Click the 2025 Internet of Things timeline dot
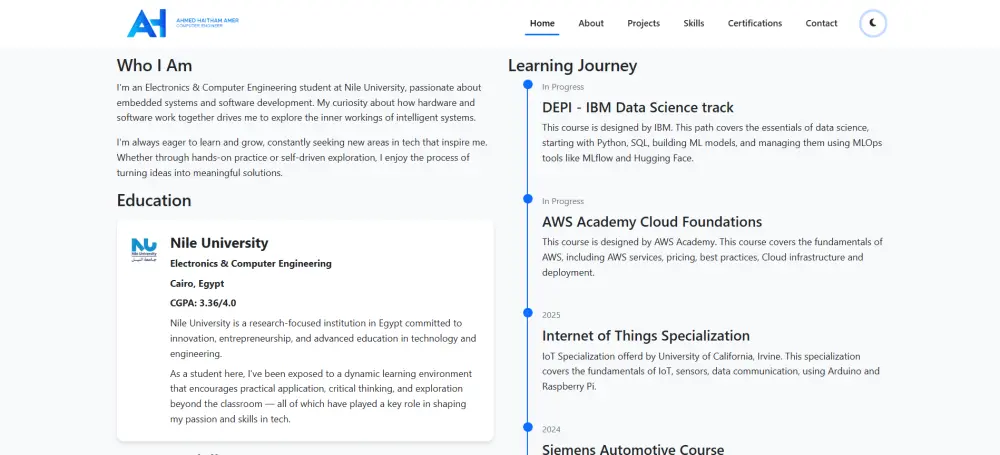This screenshot has width=1000, height=455. point(528,313)
